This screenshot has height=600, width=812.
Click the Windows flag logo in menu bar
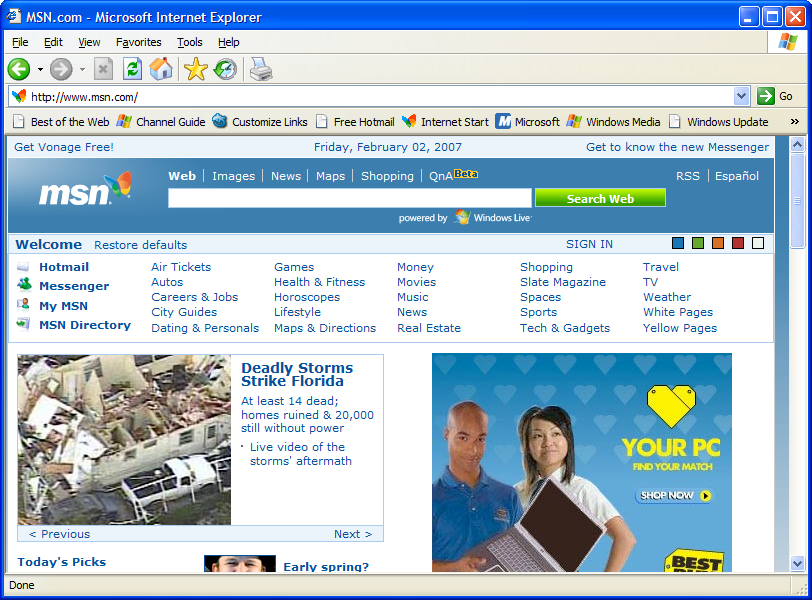(x=788, y=41)
